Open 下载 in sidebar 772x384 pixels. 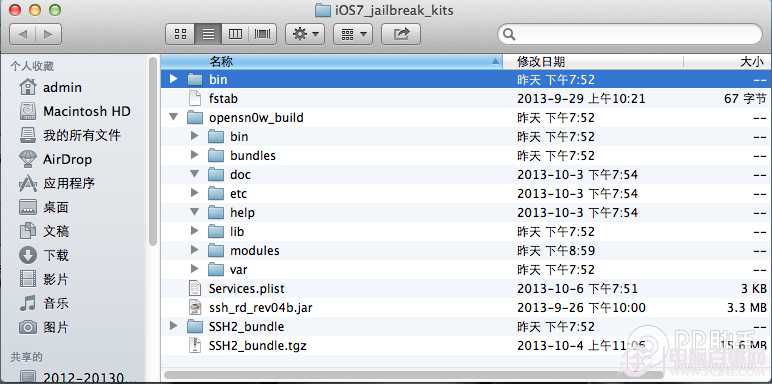point(43,255)
